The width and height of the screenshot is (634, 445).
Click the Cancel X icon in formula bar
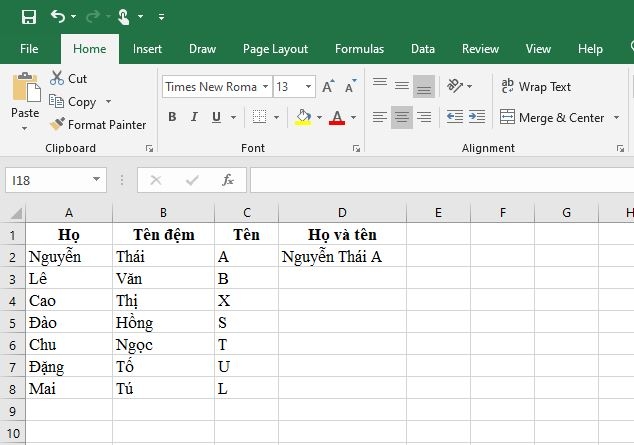click(x=156, y=180)
